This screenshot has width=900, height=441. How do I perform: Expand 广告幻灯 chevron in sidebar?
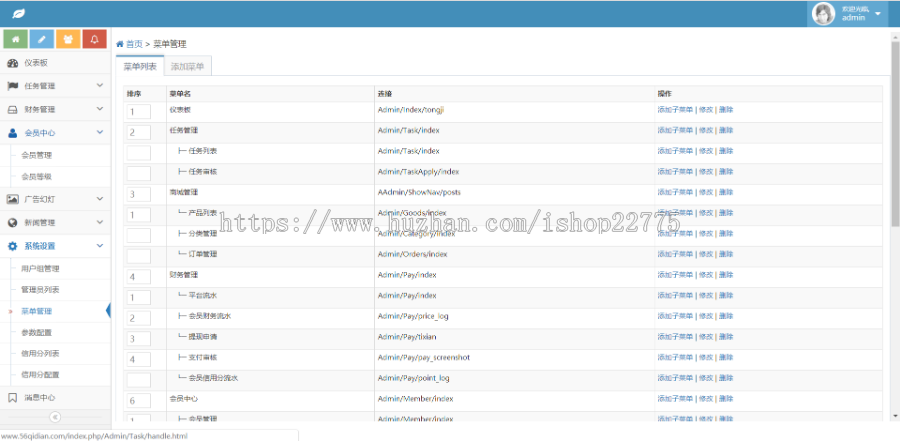click(x=100, y=199)
